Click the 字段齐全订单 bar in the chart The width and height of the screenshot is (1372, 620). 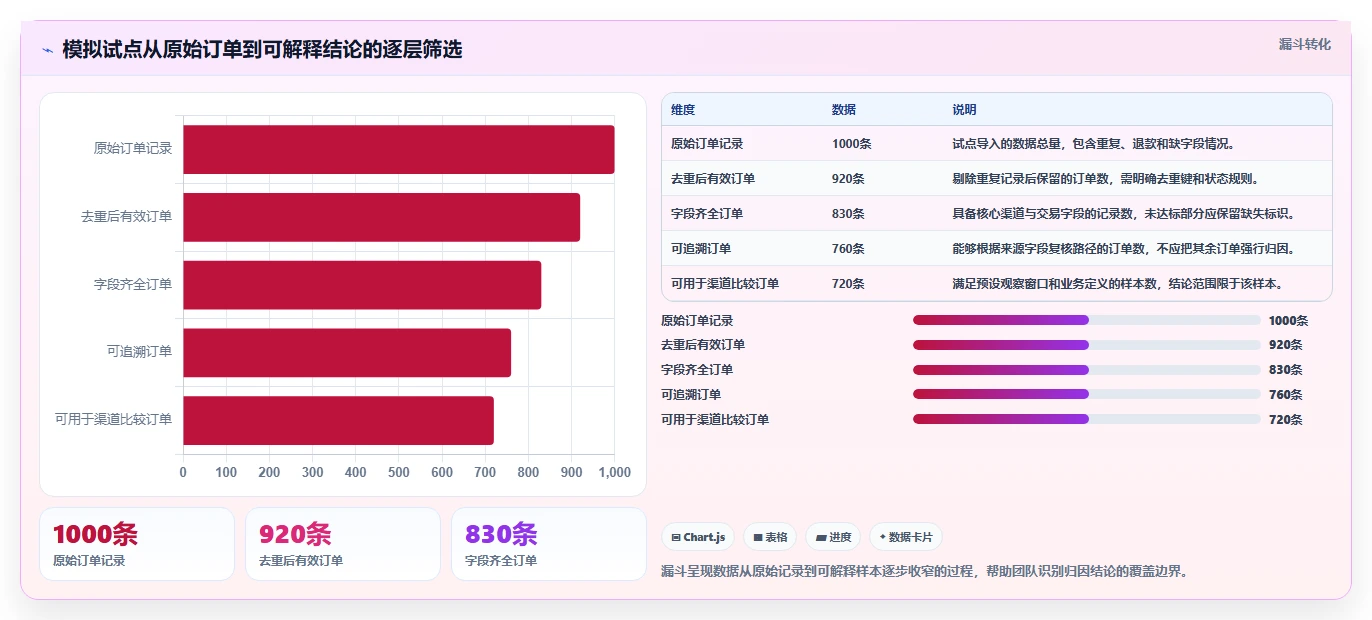click(x=362, y=285)
